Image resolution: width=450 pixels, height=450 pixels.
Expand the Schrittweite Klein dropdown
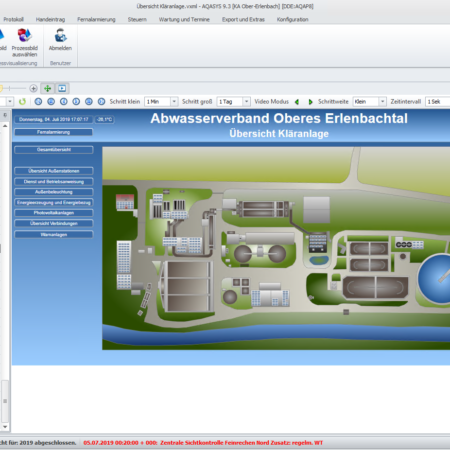tap(382, 101)
